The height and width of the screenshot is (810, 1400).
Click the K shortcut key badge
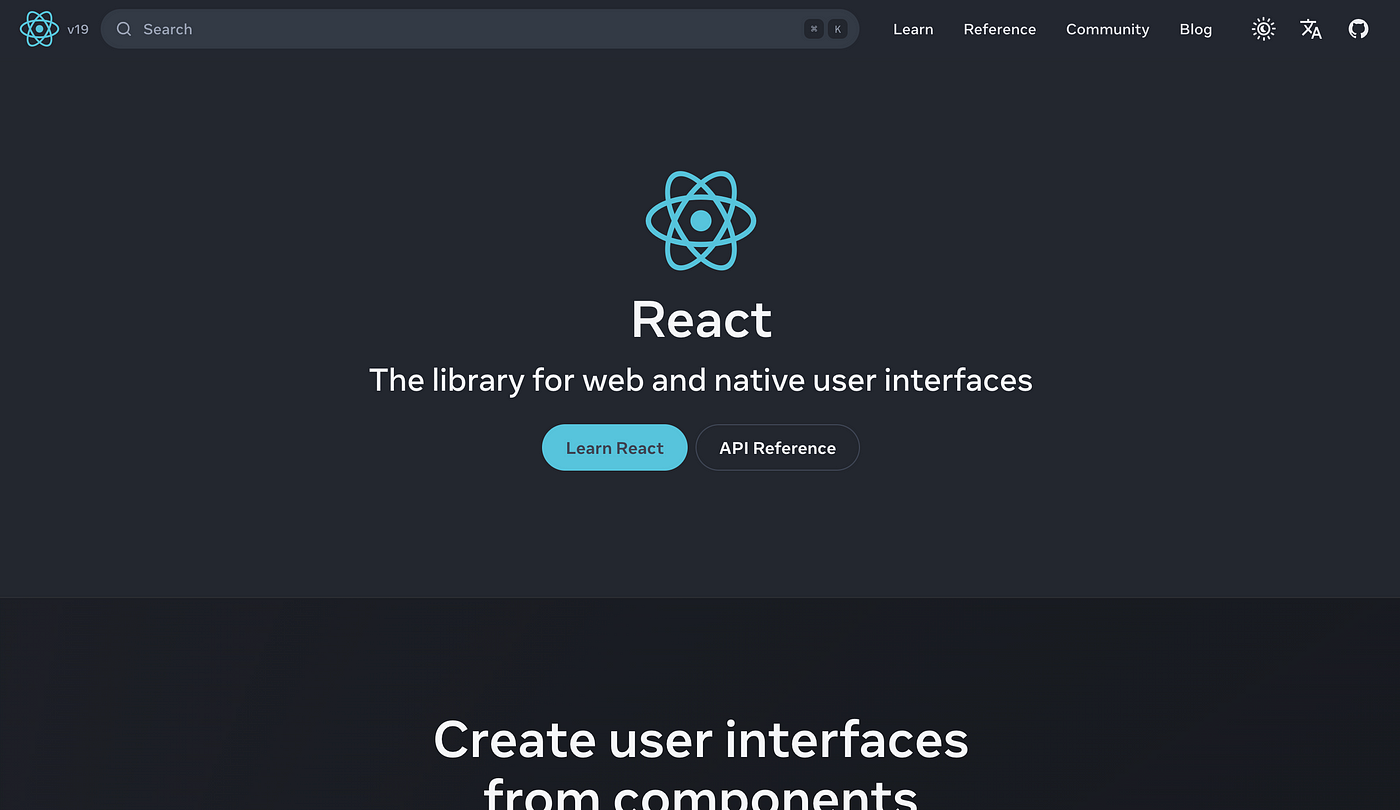(837, 29)
